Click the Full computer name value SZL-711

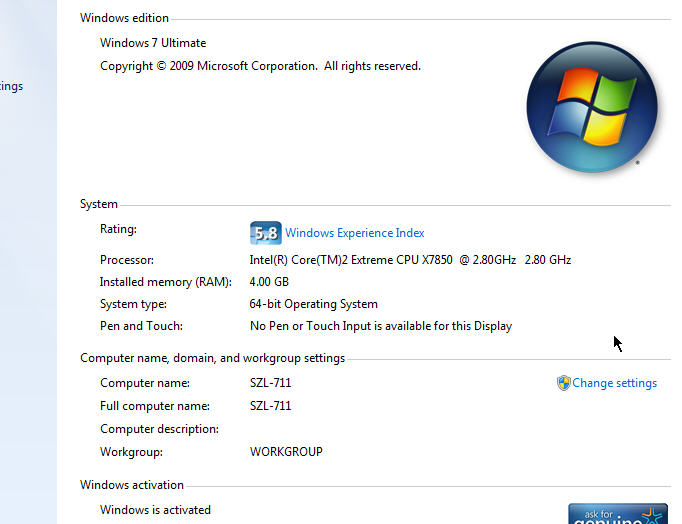coord(270,406)
